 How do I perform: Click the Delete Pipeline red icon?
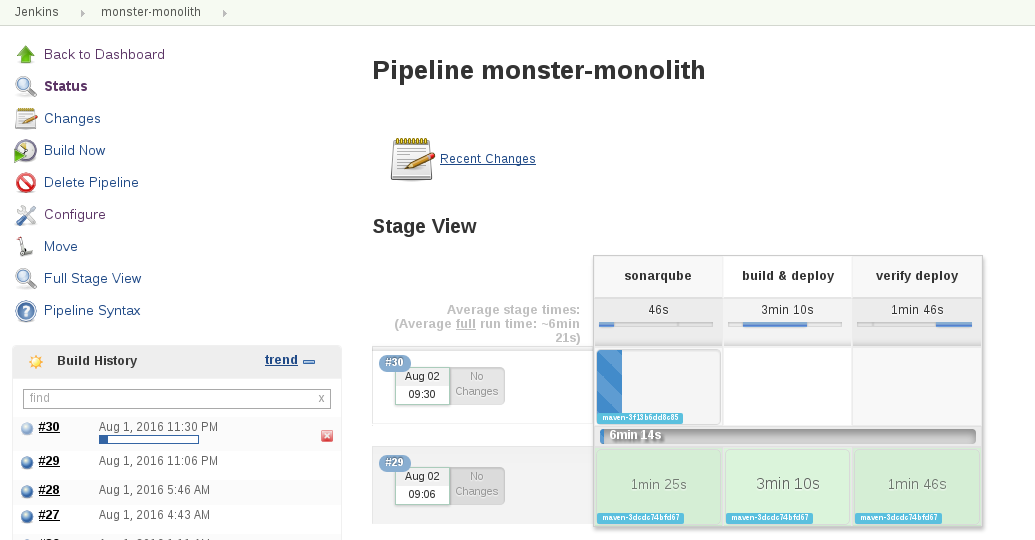pyautogui.click(x=26, y=182)
